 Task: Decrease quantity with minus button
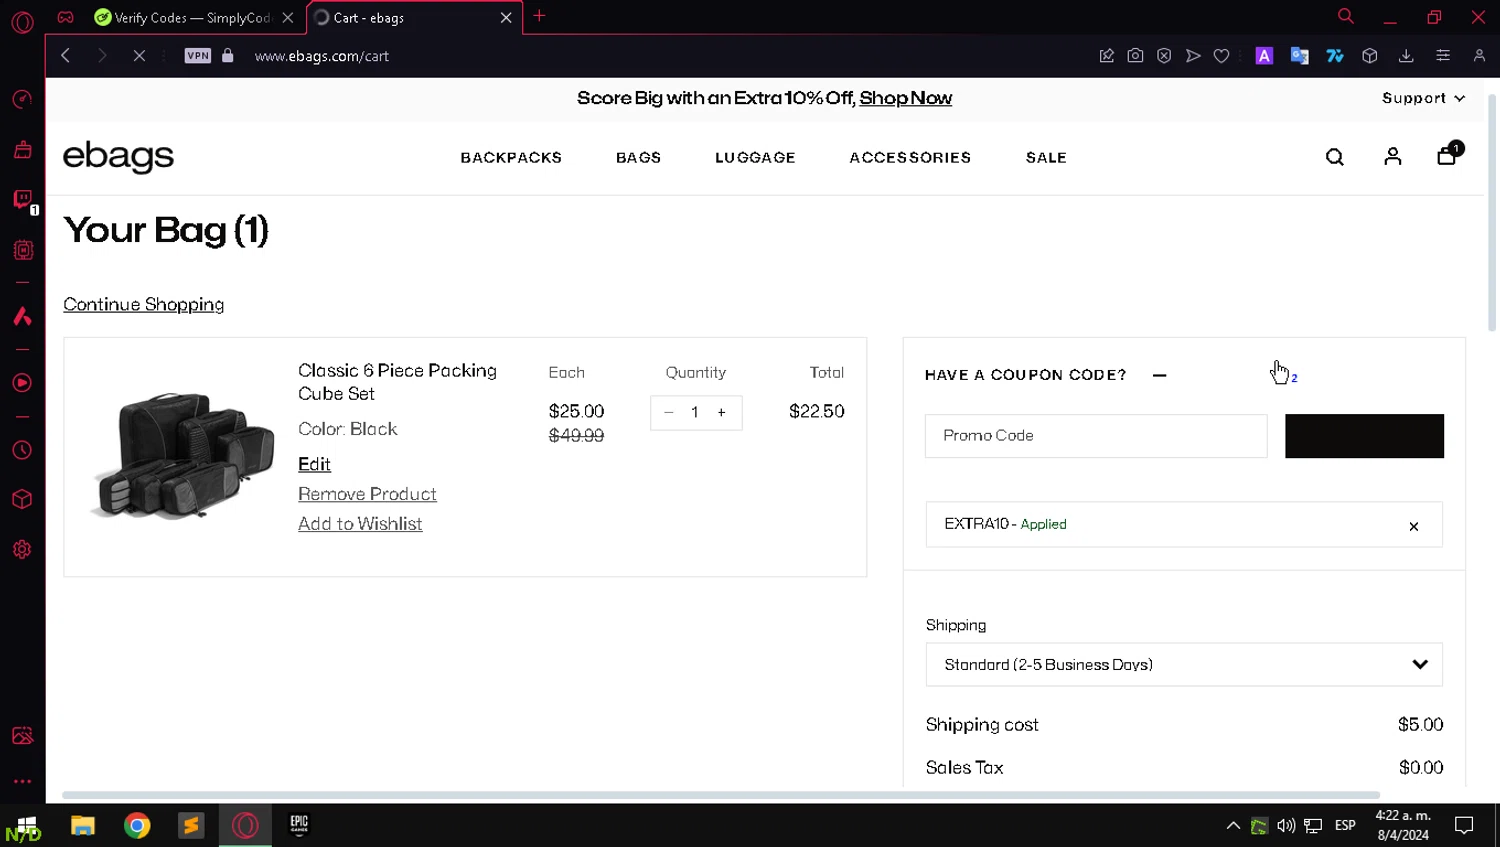coord(669,412)
